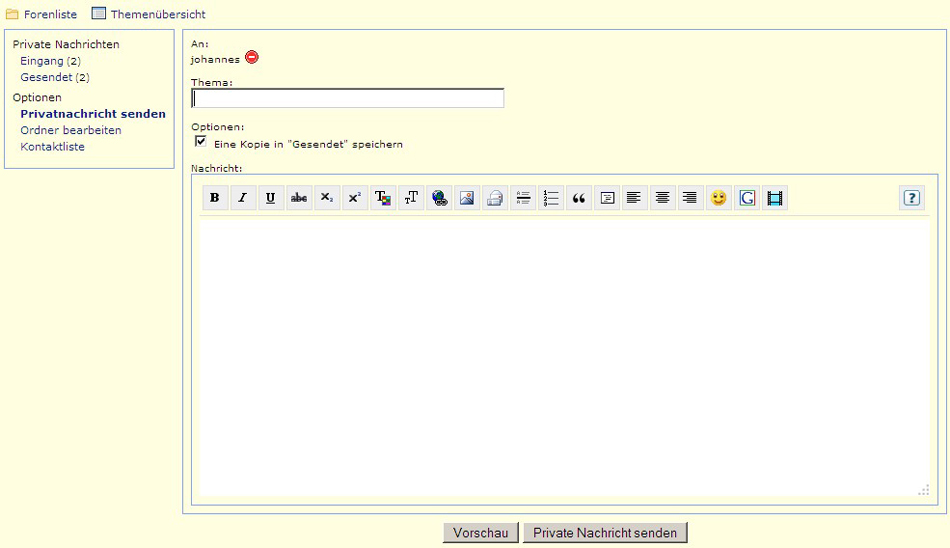Remove recipient johannes with red icon

coord(251,58)
